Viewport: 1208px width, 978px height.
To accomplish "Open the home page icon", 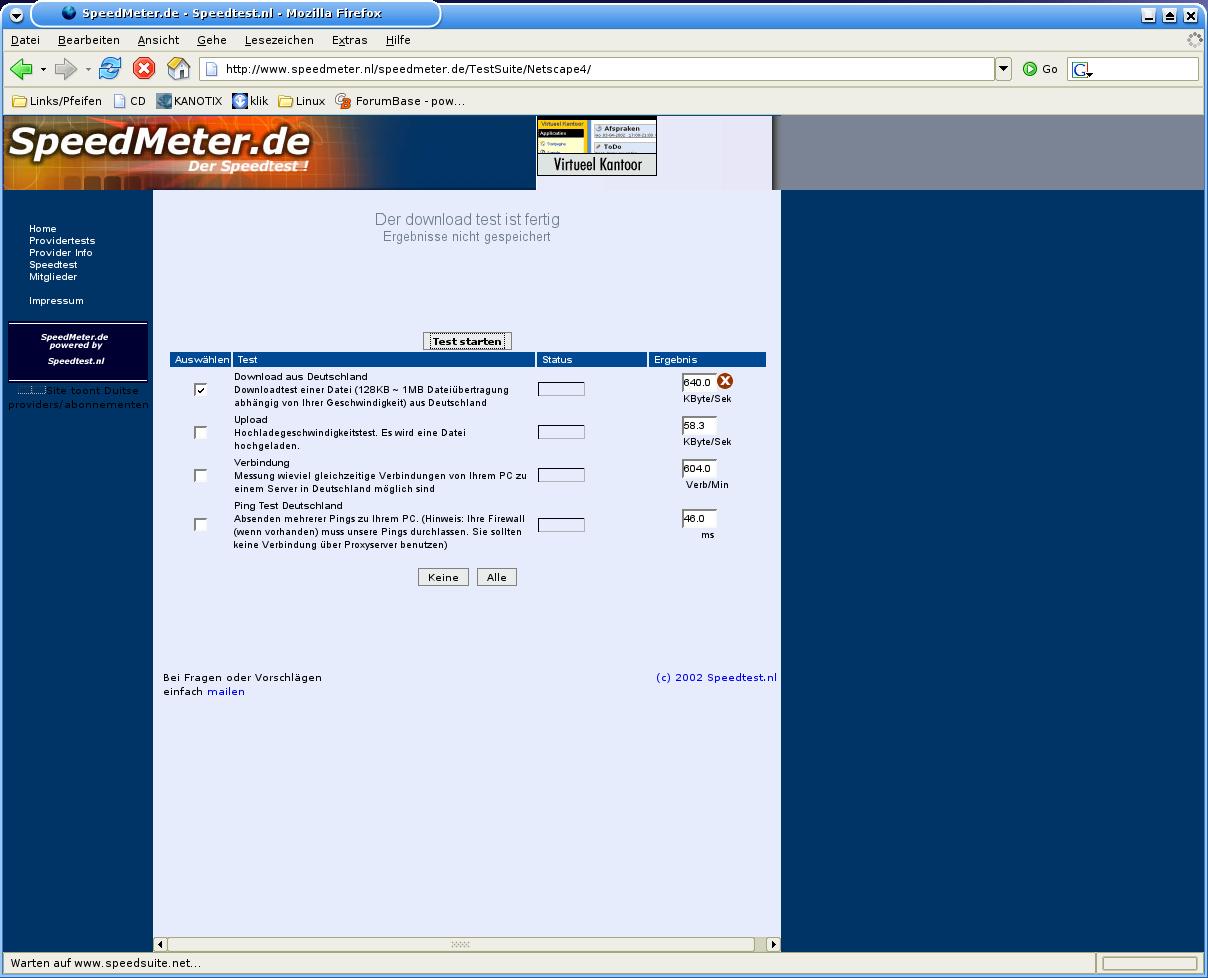I will [x=178, y=68].
